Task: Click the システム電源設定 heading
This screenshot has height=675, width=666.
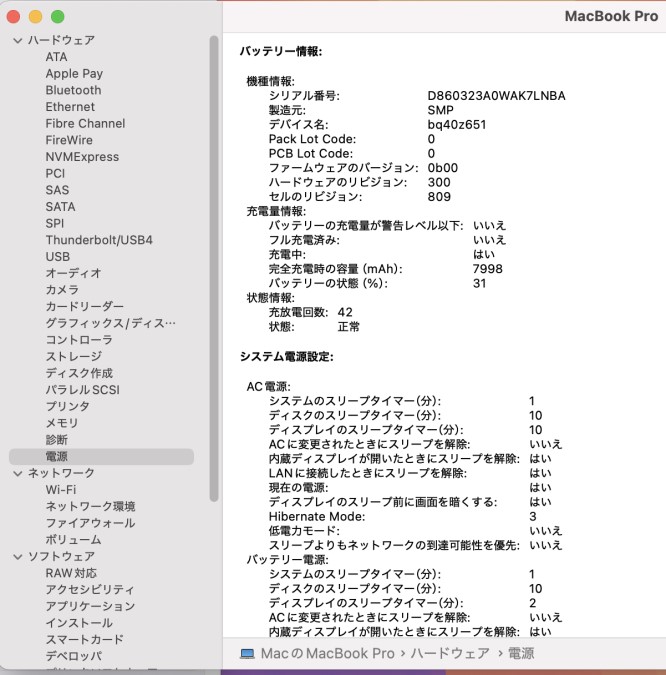Action: click(287, 357)
